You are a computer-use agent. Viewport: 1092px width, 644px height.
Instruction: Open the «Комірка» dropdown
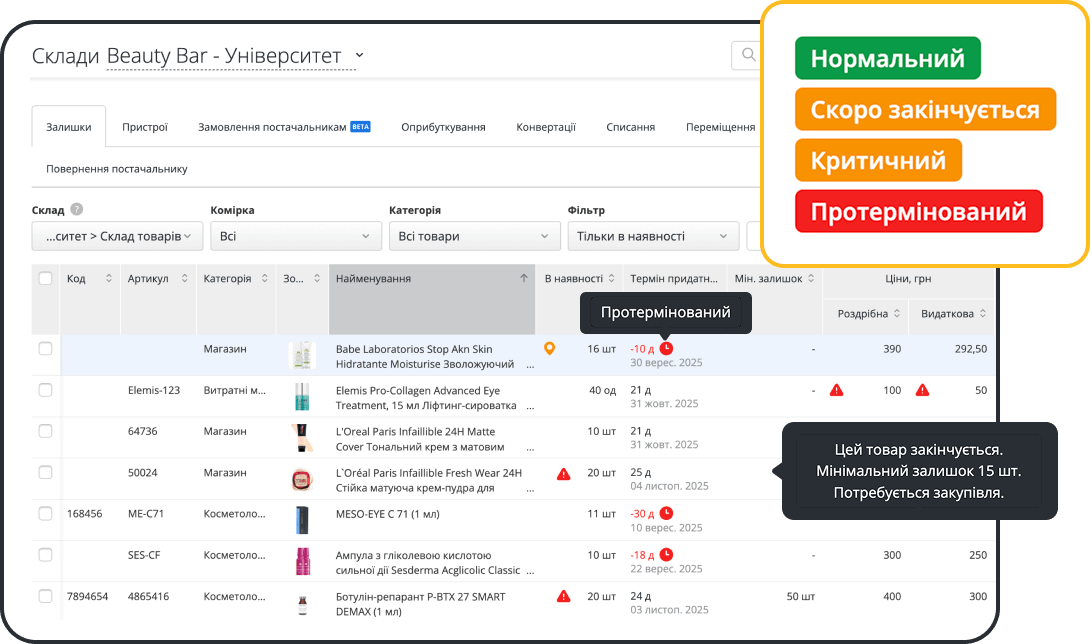[295, 236]
